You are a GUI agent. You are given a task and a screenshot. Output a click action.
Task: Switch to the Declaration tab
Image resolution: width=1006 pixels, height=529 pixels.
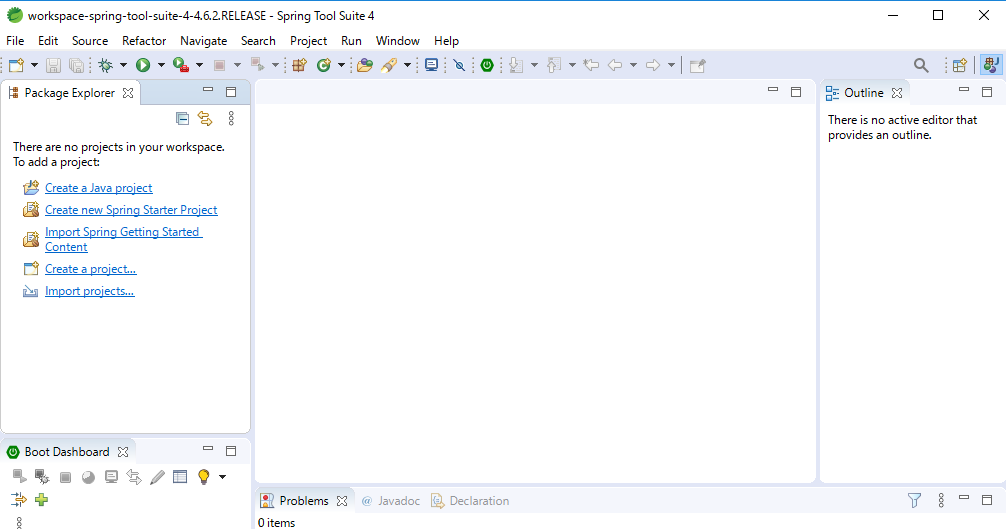(x=470, y=501)
